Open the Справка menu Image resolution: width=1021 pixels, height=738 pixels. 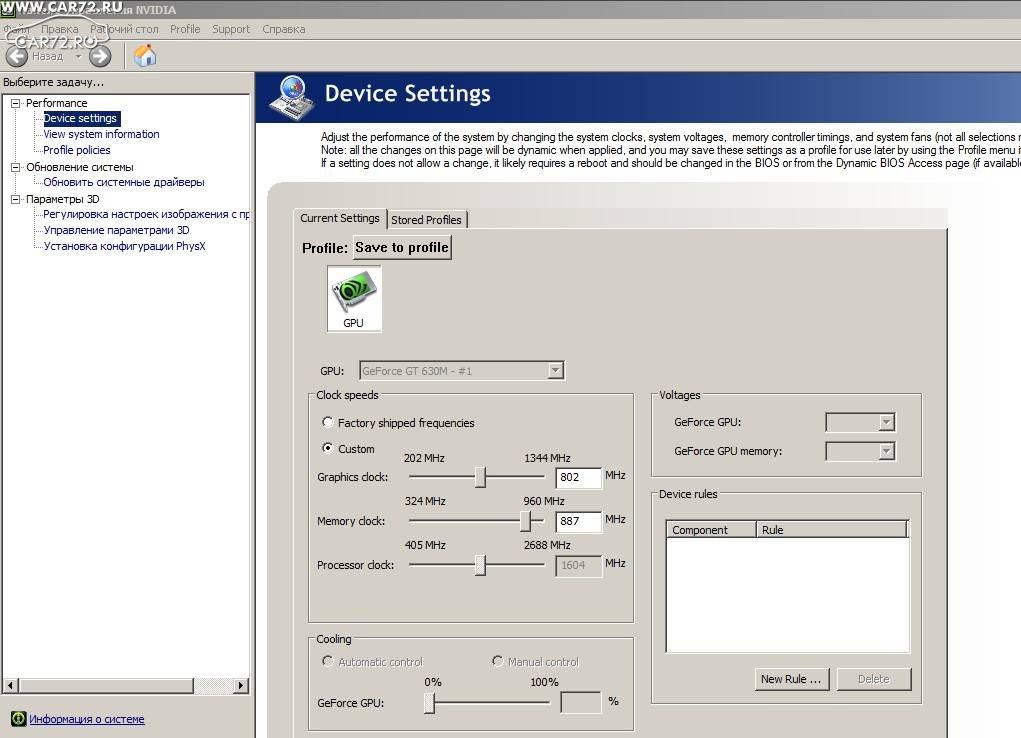coord(284,29)
